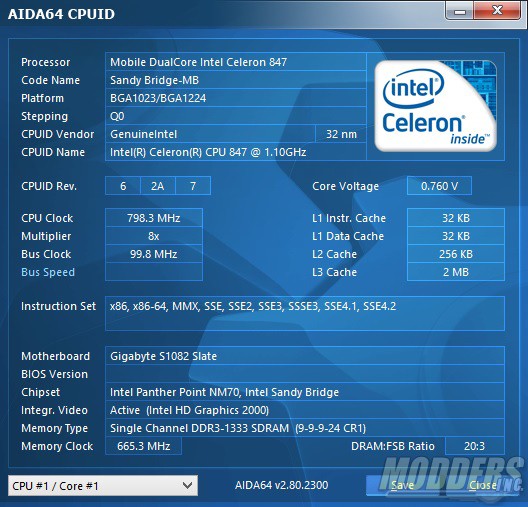Click the Bus Speed label link
The width and height of the screenshot is (528, 507).
coord(48,272)
